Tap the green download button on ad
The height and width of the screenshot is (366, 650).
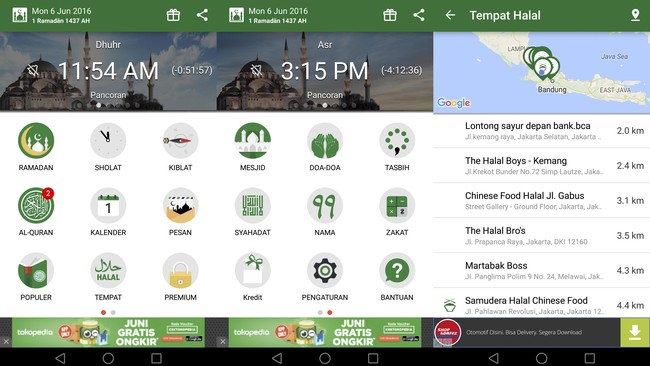[x=635, y=332]
